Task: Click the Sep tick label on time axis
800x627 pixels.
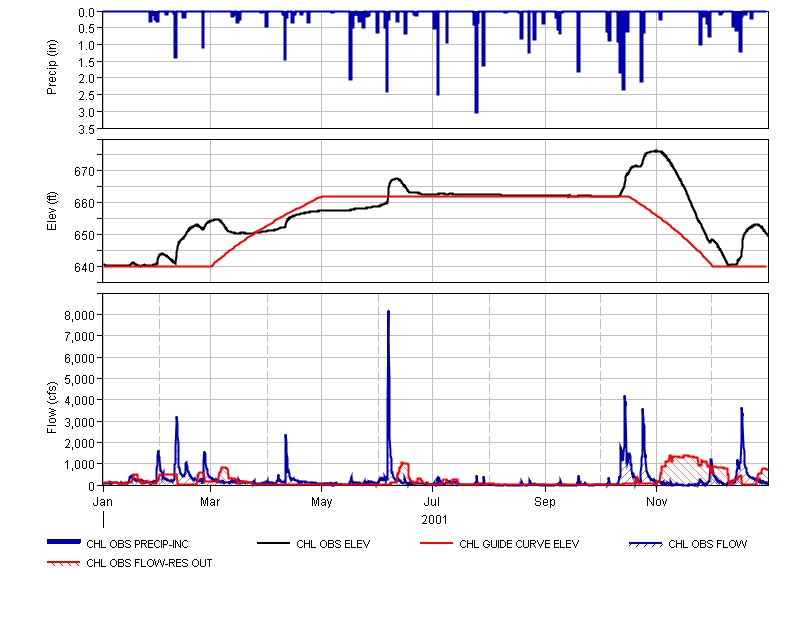Action: 545,502
